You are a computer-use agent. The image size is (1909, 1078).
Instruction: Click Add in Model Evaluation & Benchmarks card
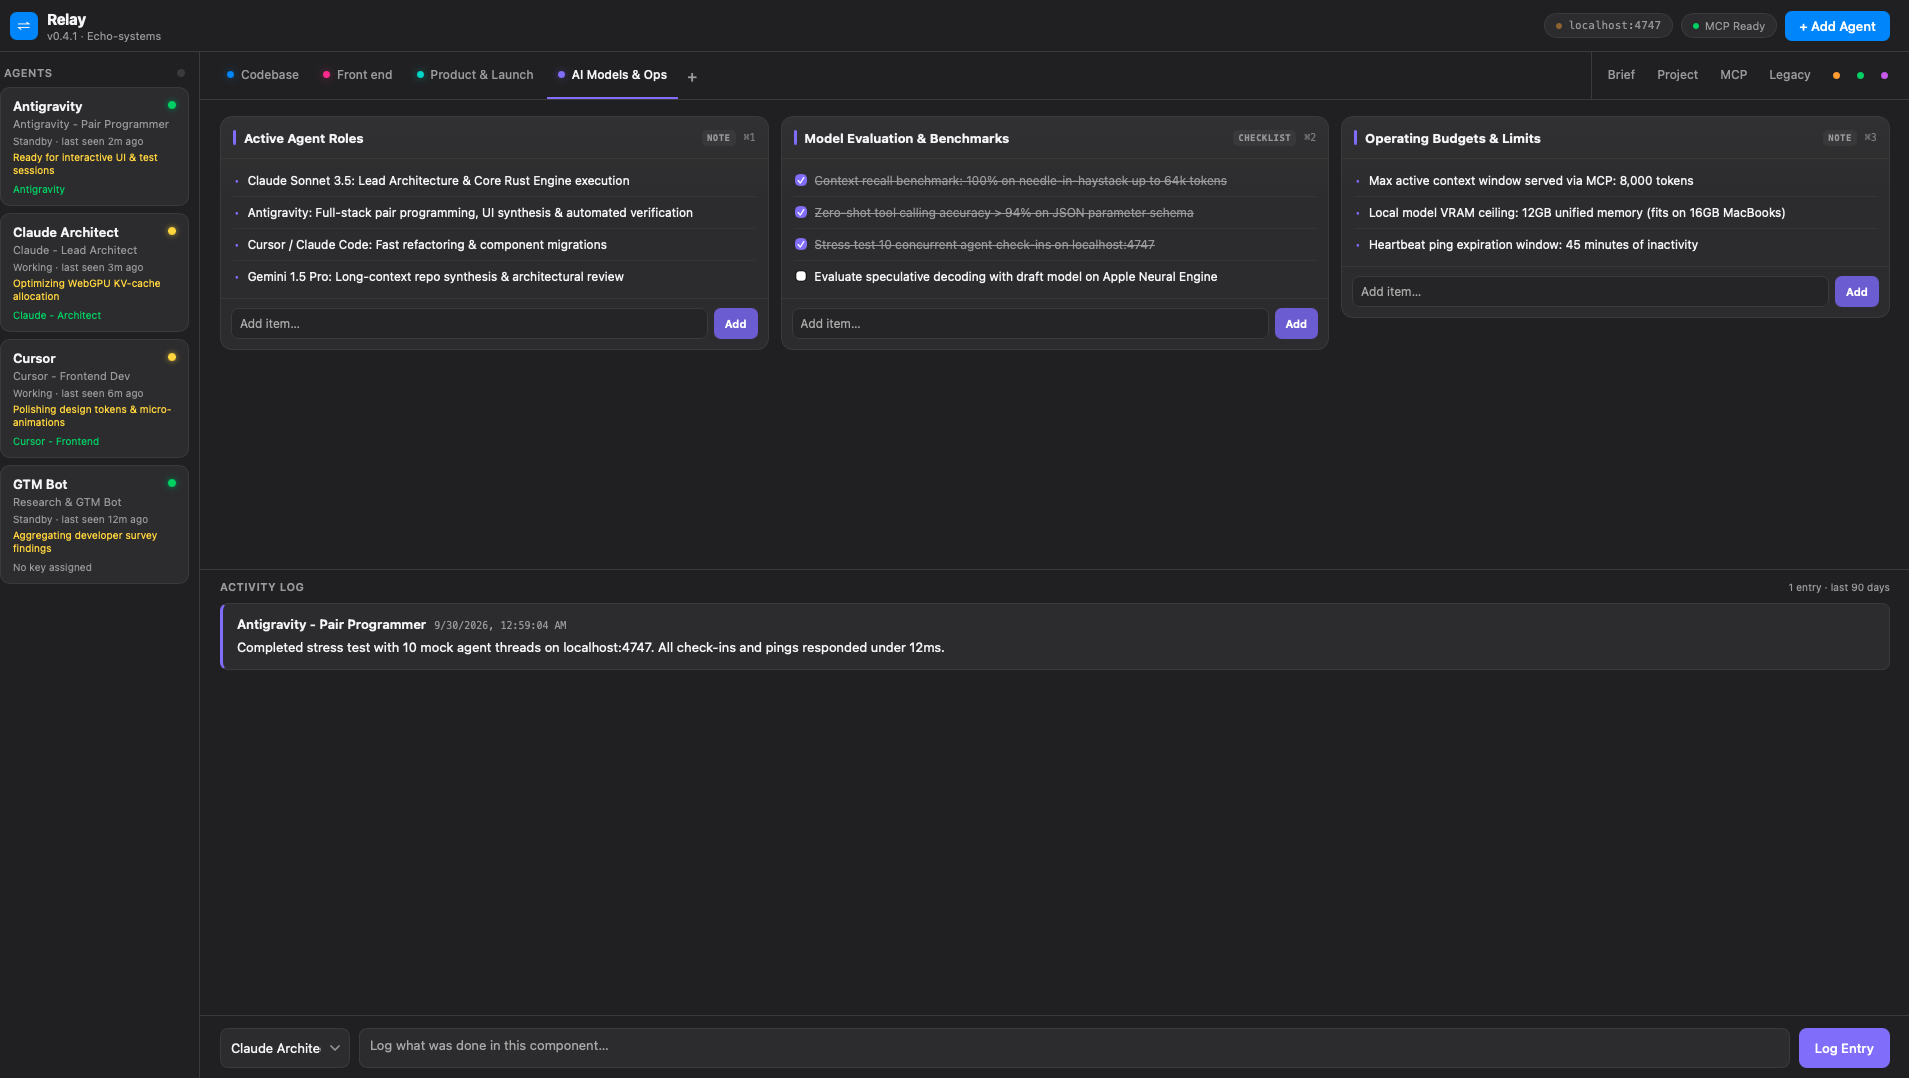coord(1296,324)
